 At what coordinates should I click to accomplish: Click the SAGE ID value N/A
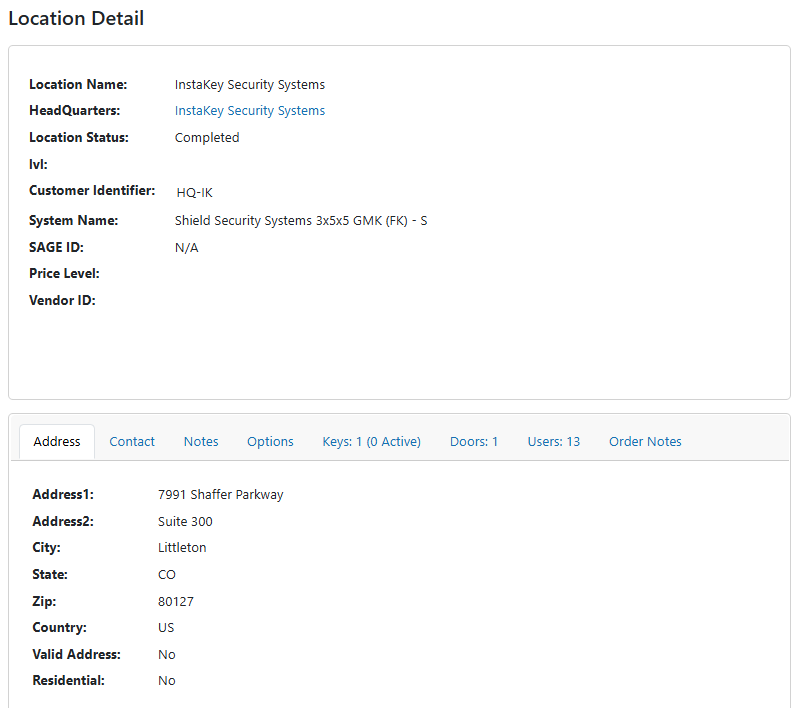pos(186,248)
